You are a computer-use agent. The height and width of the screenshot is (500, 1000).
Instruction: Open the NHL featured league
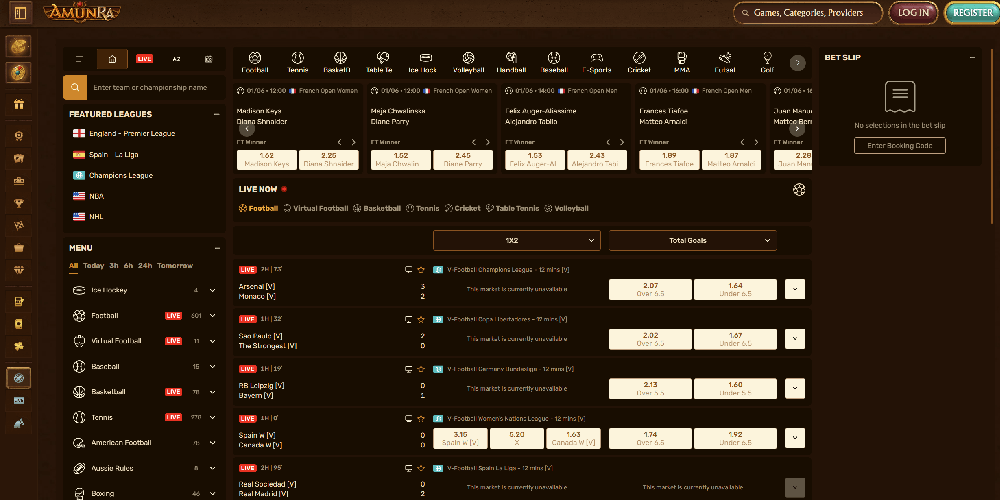point(96,217)
